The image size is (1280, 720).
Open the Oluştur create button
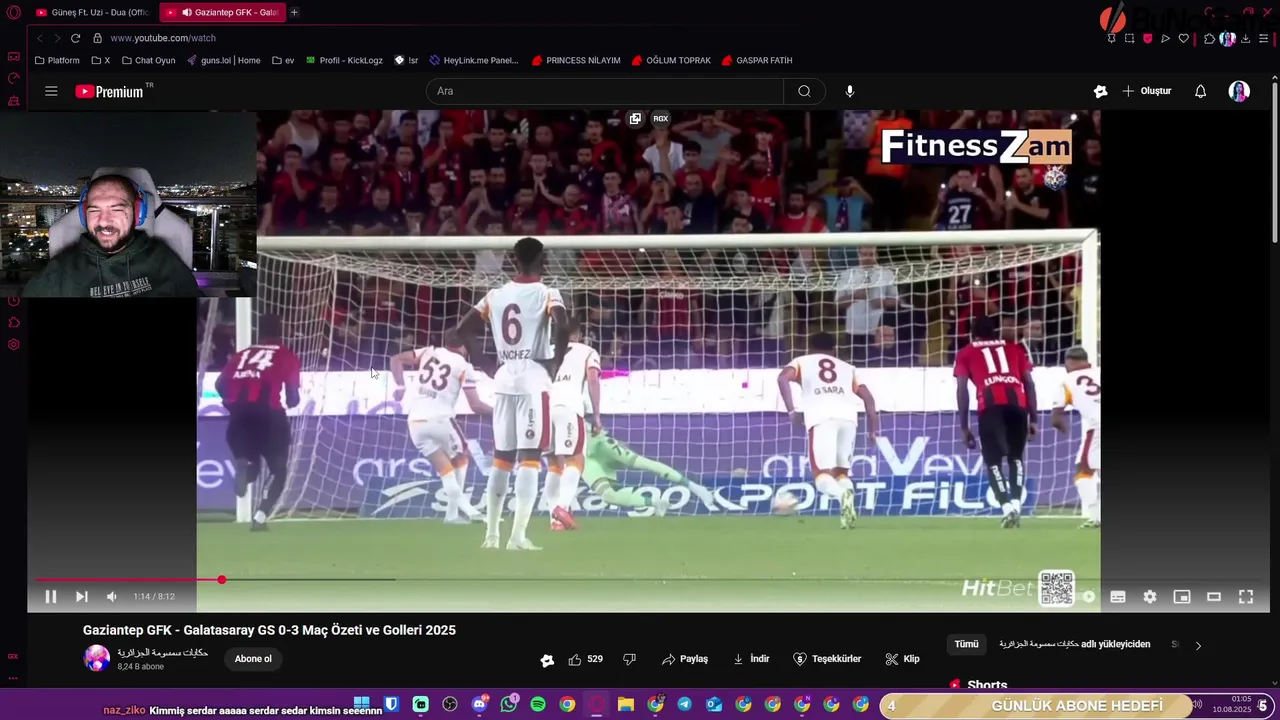[1147, 91]
